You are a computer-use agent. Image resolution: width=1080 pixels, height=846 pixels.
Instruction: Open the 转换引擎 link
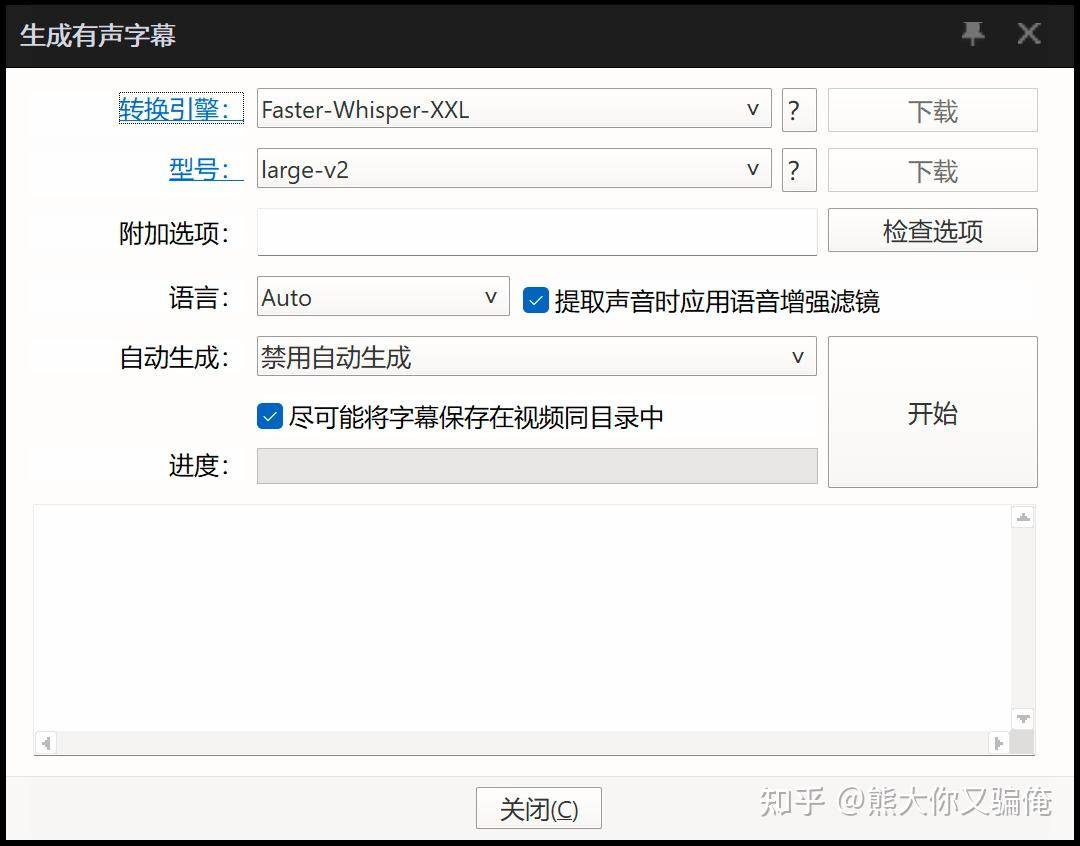pyautogui.click(x=181, y=108)
